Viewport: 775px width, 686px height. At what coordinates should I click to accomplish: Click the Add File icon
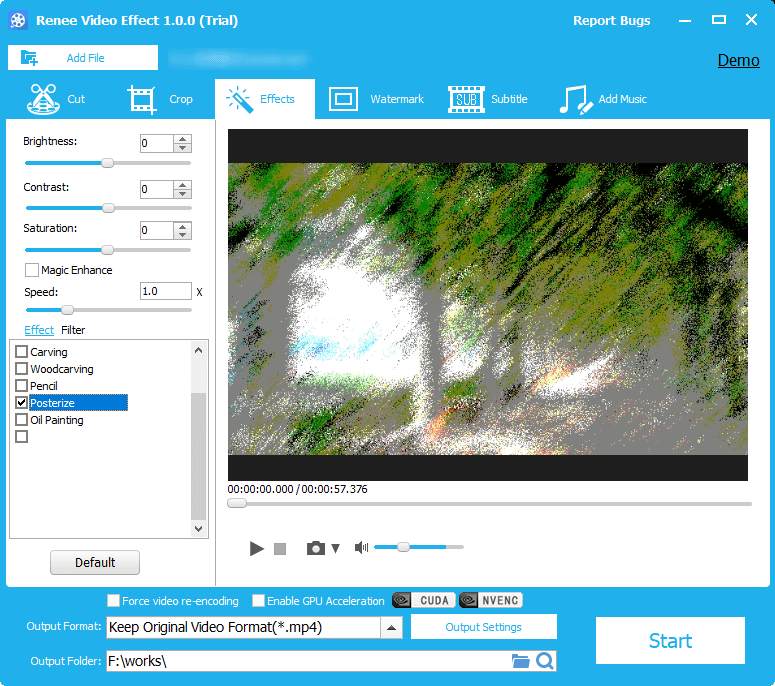[29, 58]
